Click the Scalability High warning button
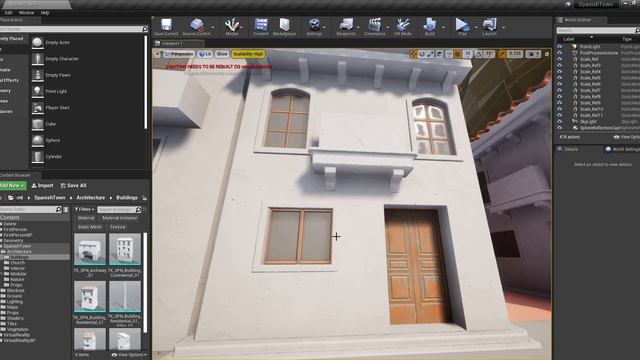The height and width of the screenshot is (360, 640). pos(248,54)
